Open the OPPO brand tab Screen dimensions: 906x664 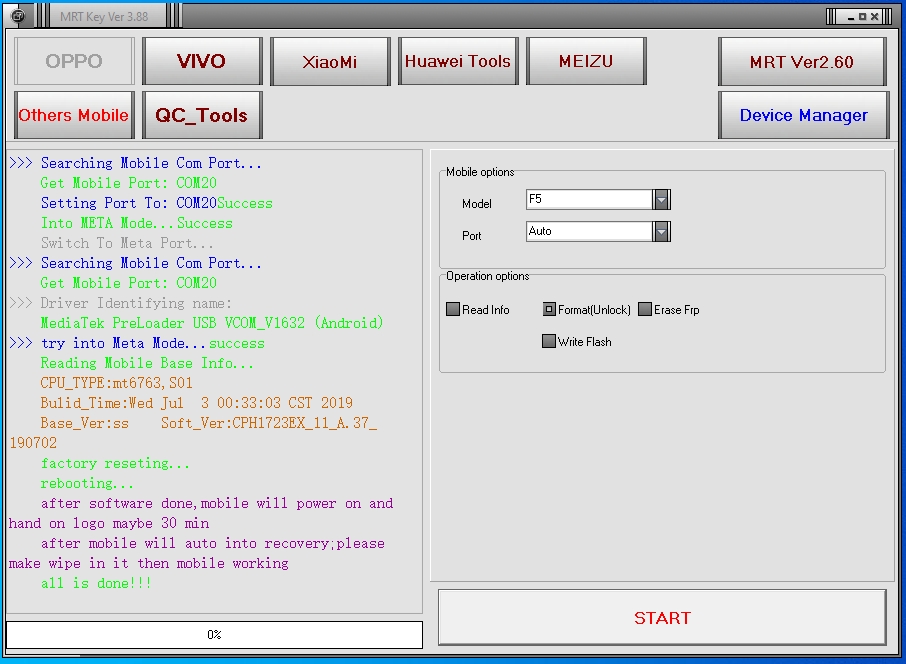[x=74, y=61]
